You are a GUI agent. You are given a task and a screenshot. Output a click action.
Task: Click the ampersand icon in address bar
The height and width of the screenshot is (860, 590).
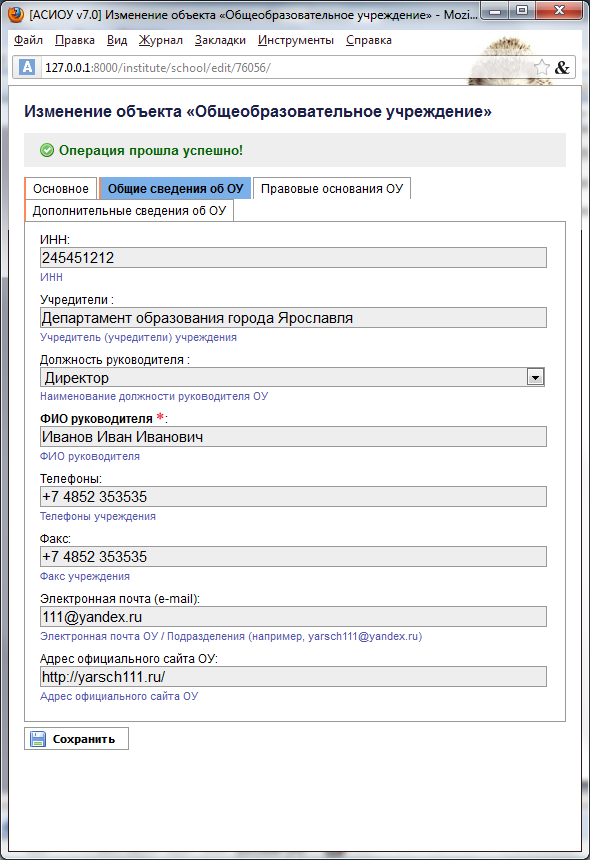click(x=562, y=67)
